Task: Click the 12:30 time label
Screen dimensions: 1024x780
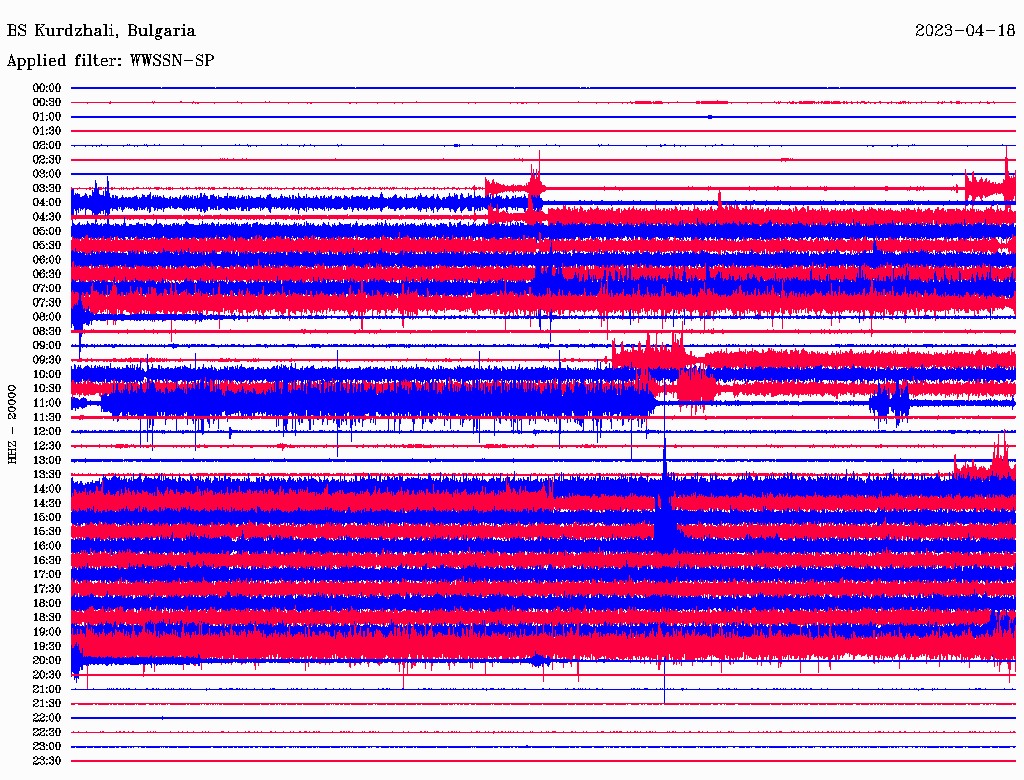Action: click(x=47, y=446)
